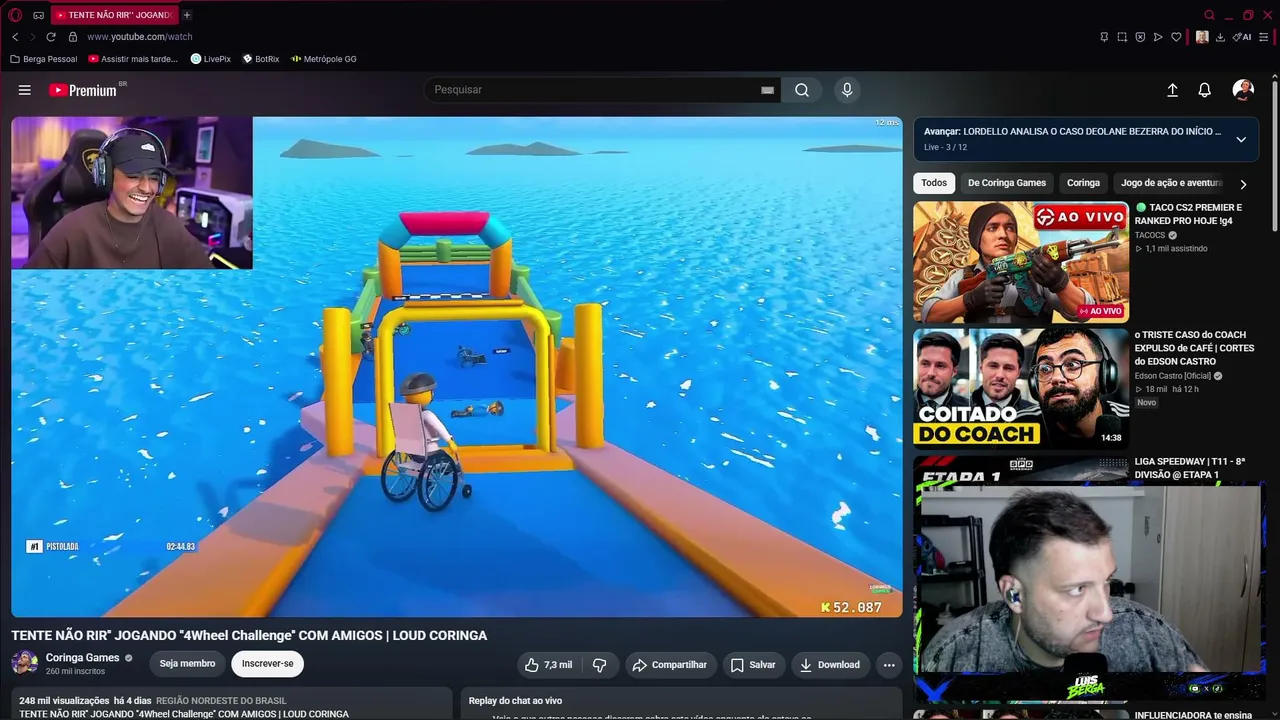
Task: Expand the Avançar playlist panel
Action: (x=1241, y=139)
